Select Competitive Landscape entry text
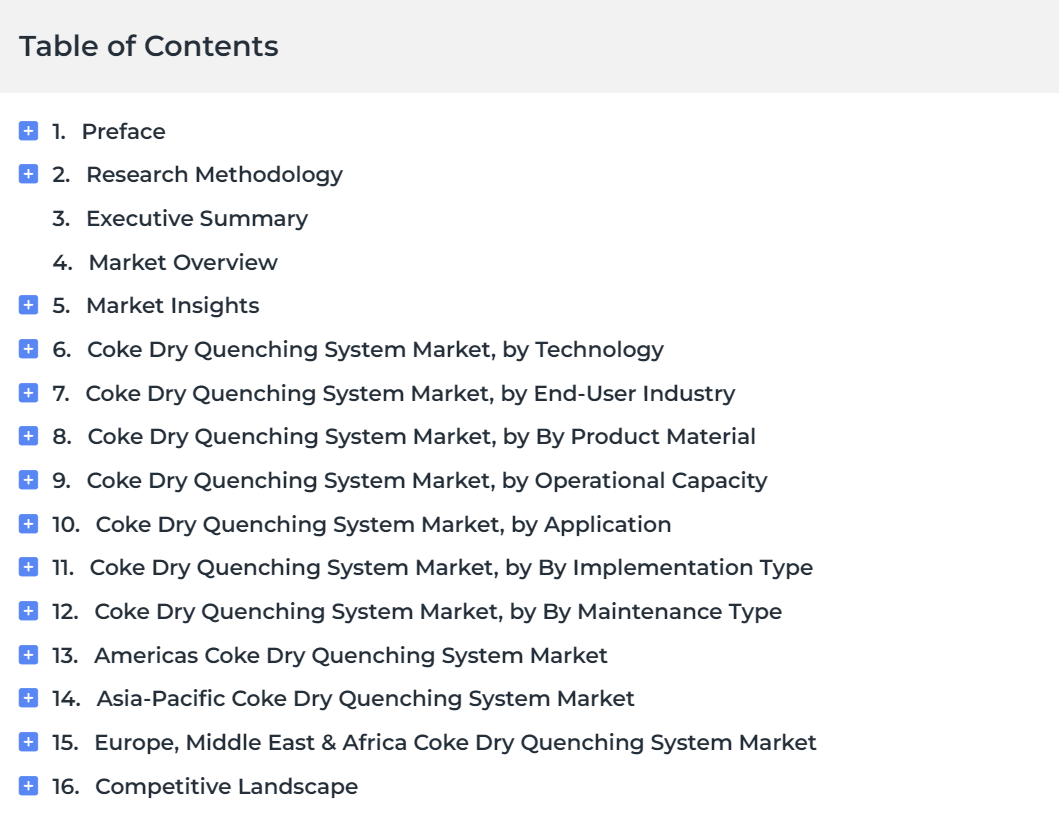1059x813 pixels. pos(226,787)
